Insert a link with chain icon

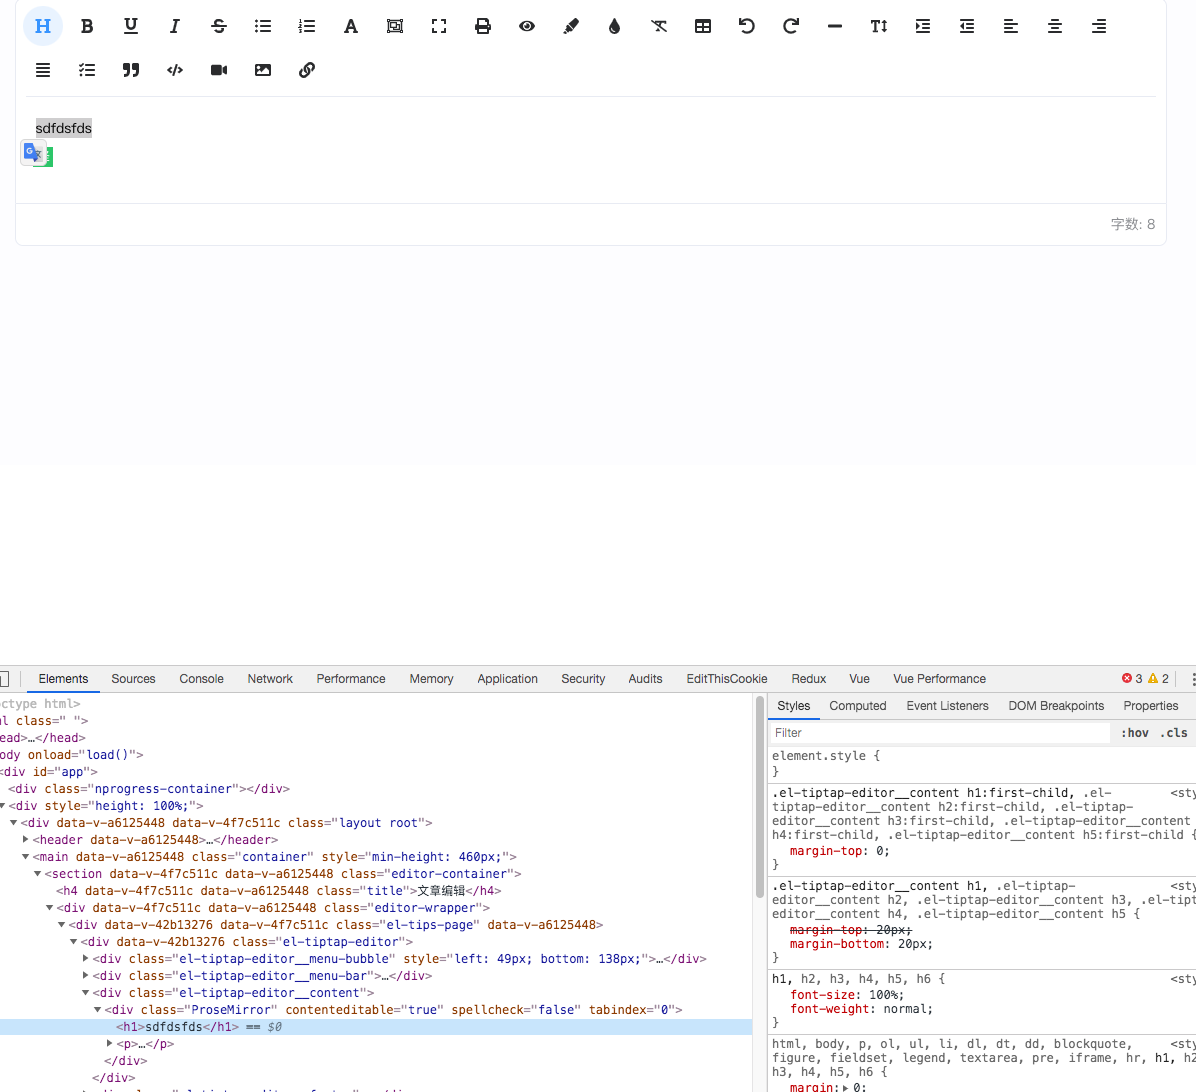[307, 70]
